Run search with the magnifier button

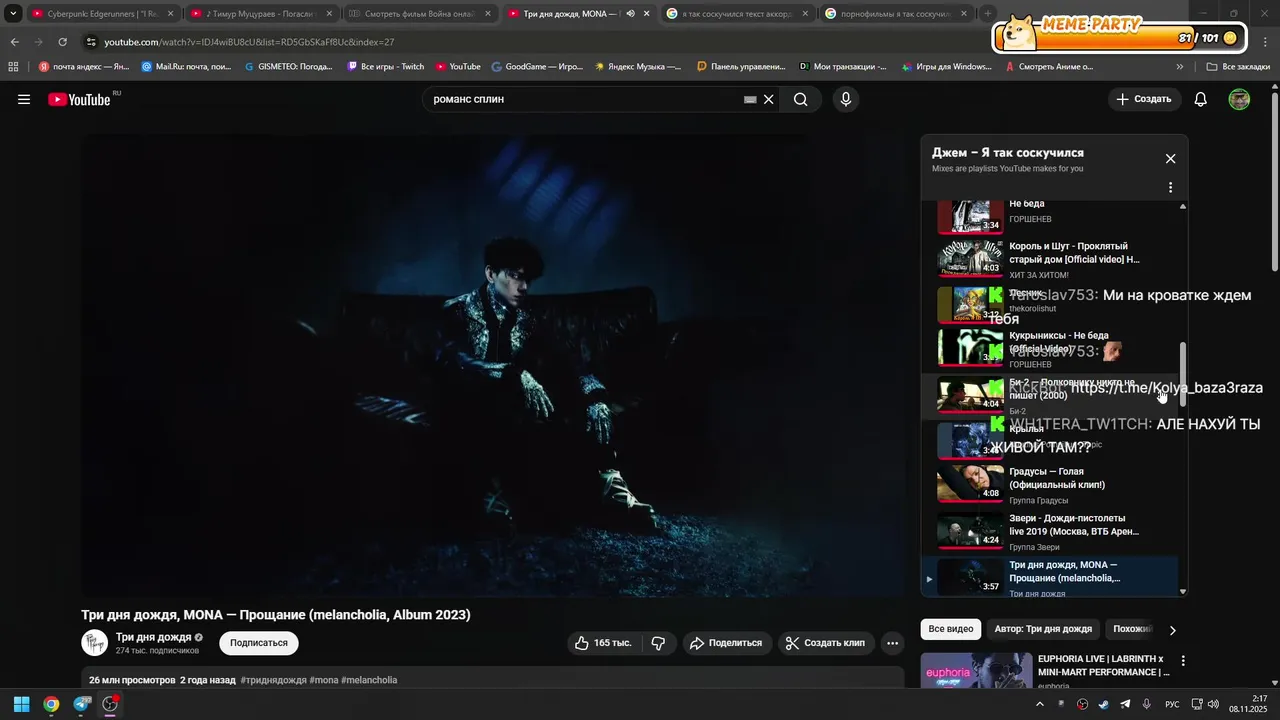click(800, 99)
